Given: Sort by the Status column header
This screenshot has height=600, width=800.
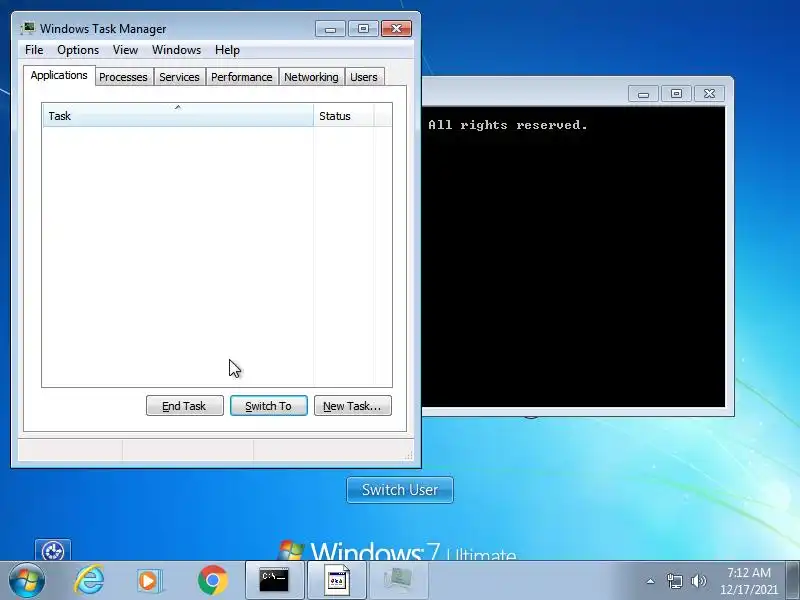Looking at the screenshot, I should tap(343, 115).
